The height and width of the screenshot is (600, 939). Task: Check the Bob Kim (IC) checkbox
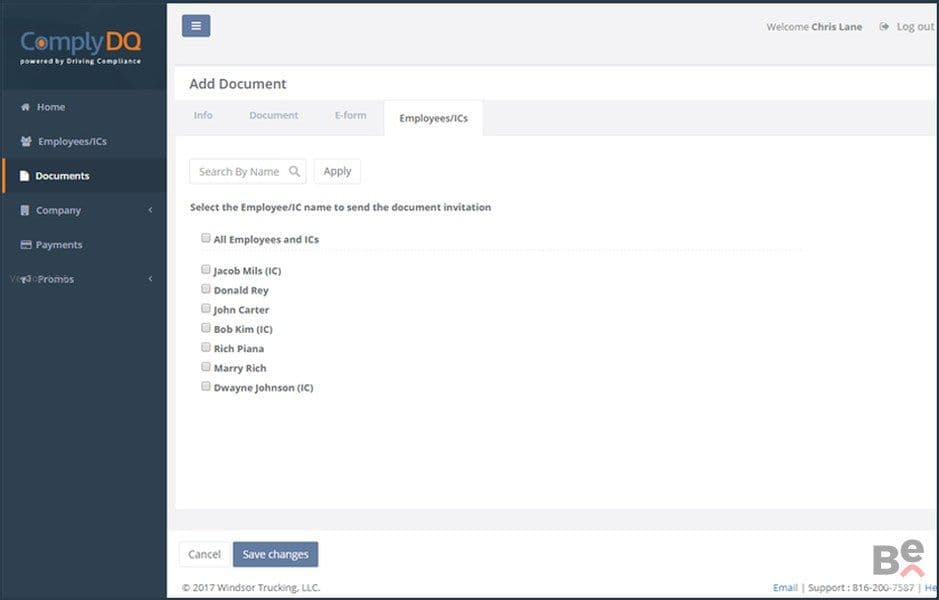pyautogui.click(x=206, y=328)
